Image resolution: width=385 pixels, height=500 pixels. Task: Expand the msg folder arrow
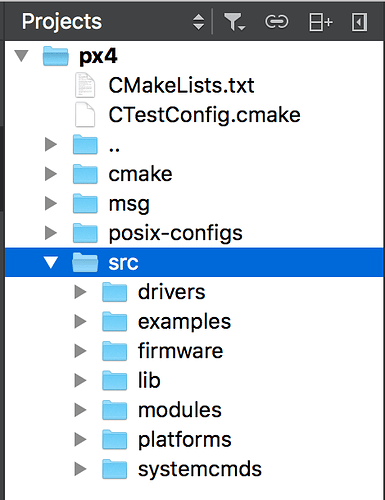(x=51, y=203)
